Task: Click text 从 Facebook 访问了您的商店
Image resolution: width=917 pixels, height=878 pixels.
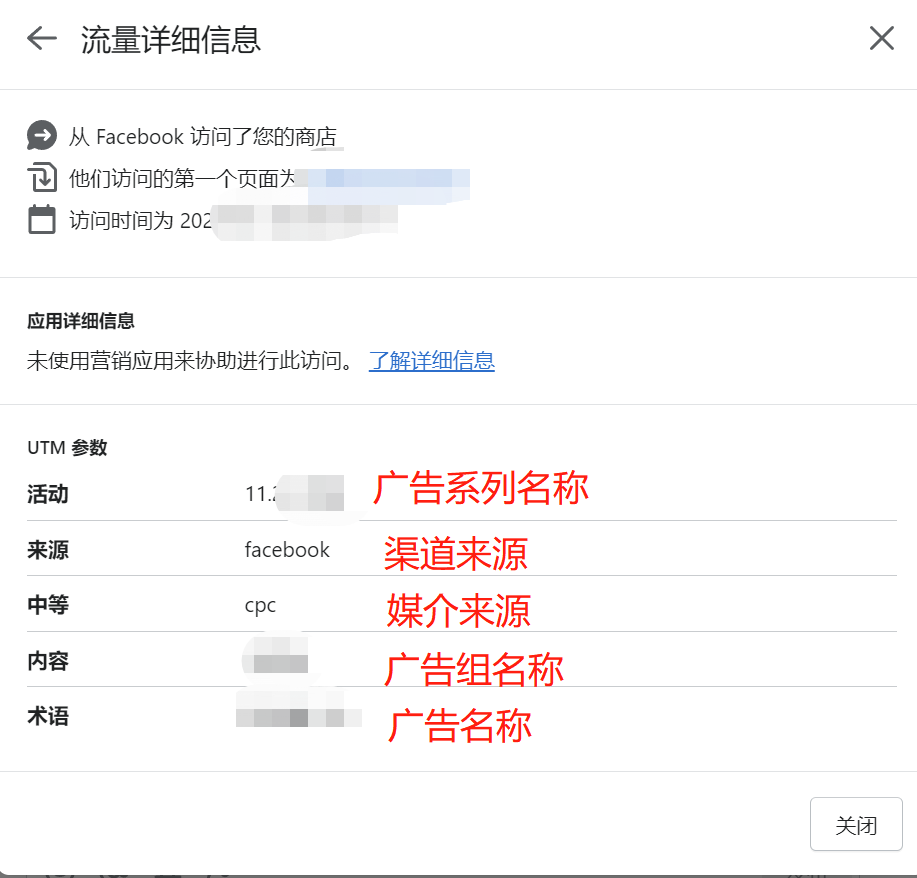Action: pos(203,137)
